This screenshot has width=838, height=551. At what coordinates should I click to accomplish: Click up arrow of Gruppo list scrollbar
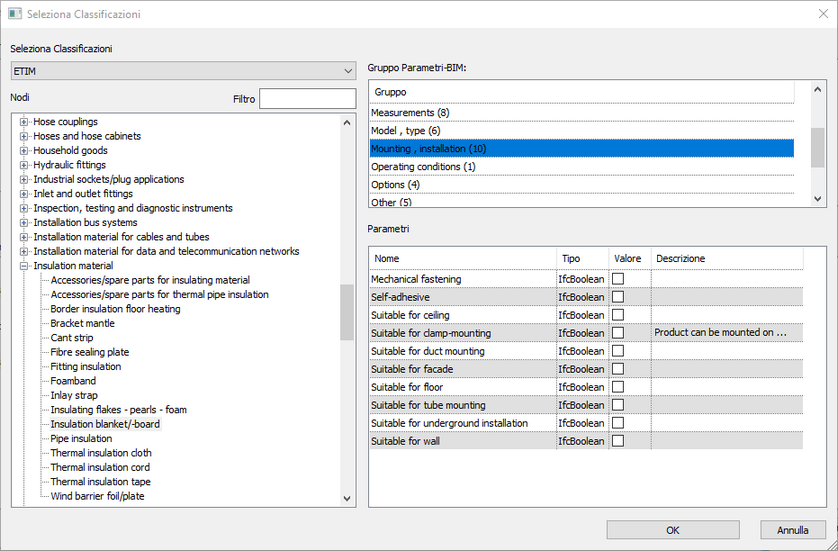(x=818, y=90)
